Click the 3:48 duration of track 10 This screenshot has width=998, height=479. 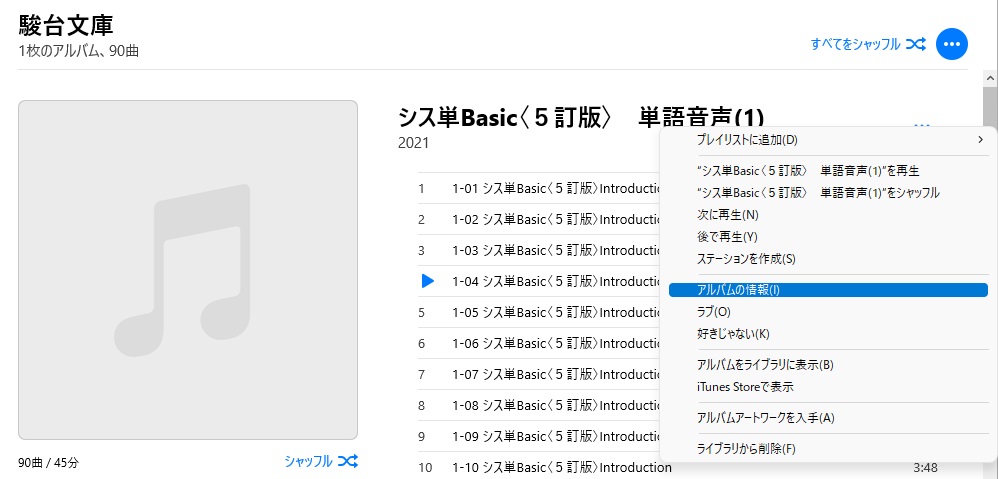click(925, 468)
